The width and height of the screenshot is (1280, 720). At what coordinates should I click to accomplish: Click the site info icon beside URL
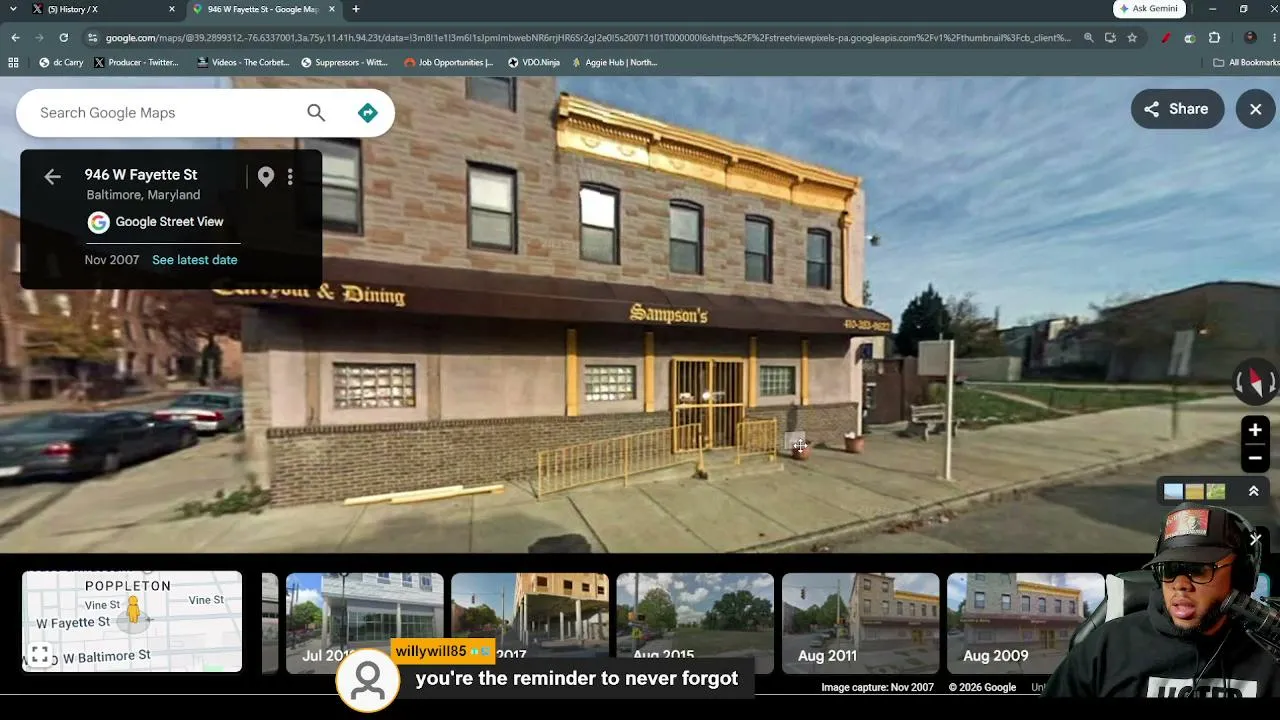coord(93,38)
